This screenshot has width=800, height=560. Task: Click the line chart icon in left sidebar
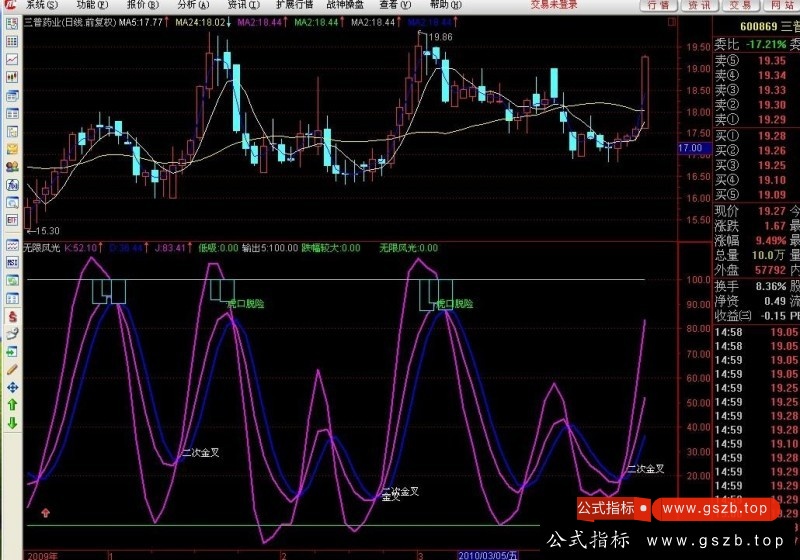[x=12, y=59]
